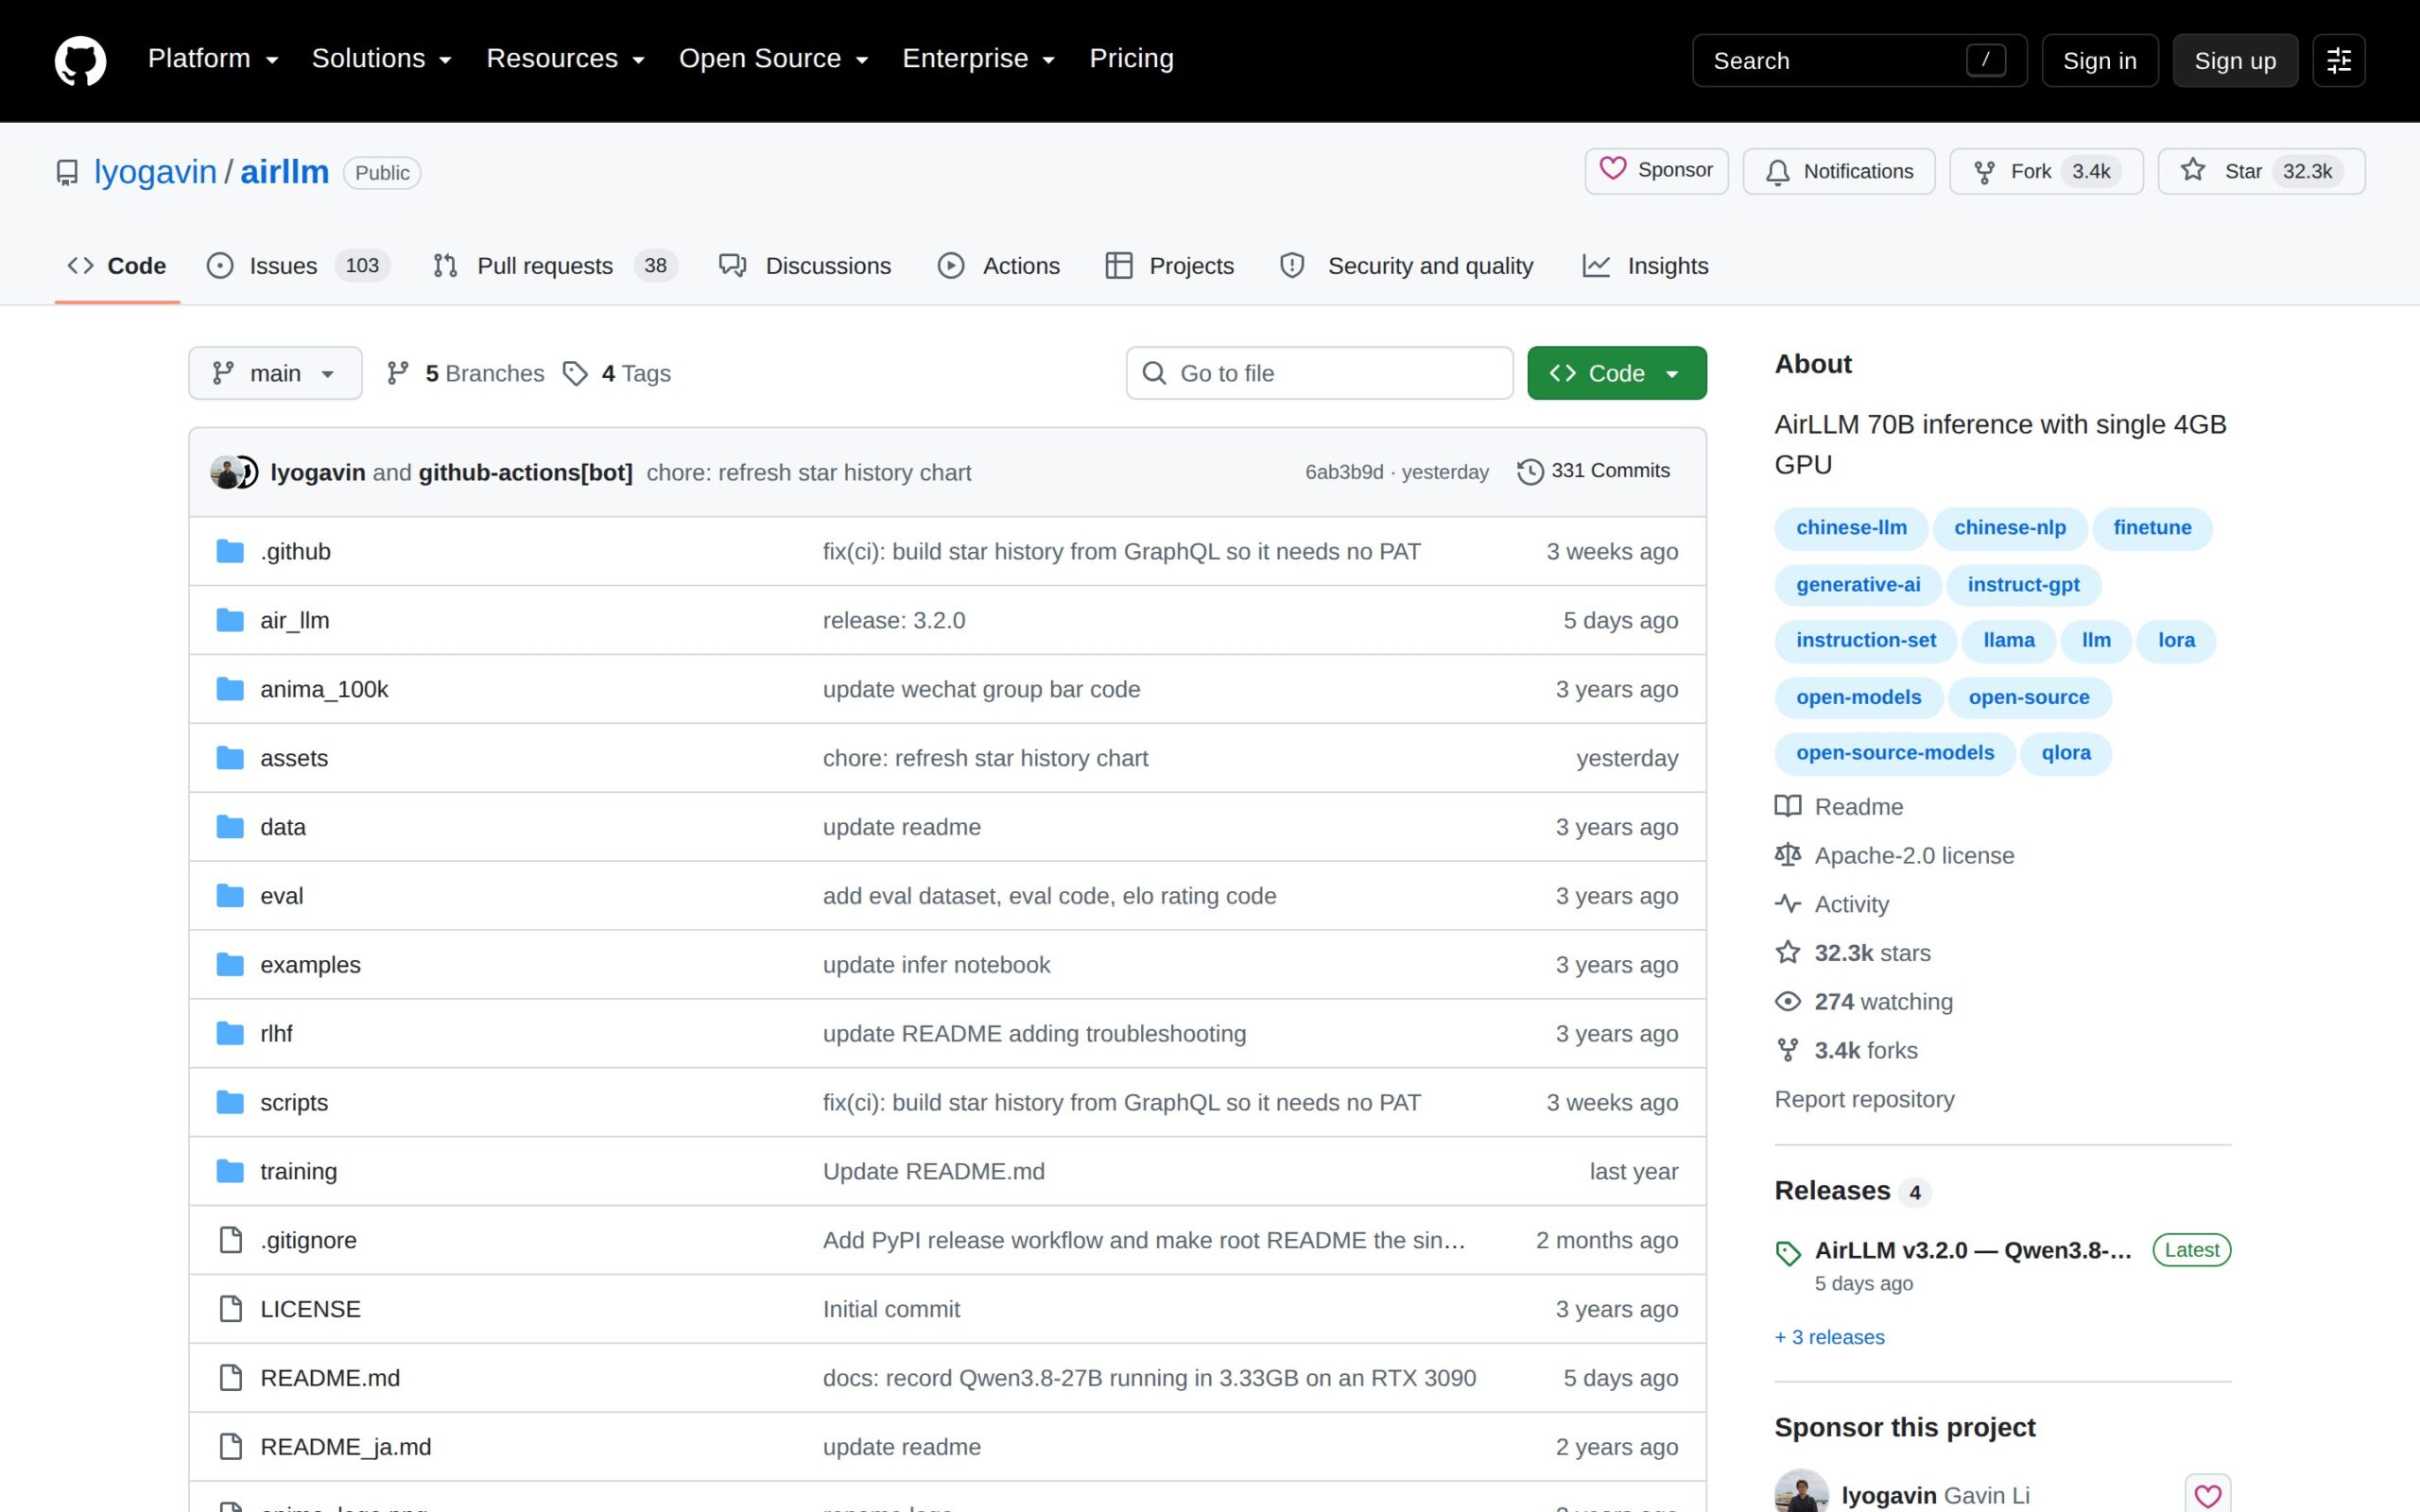
Task: Fork the repository via Fork button
Action: tap(2046, 171)
